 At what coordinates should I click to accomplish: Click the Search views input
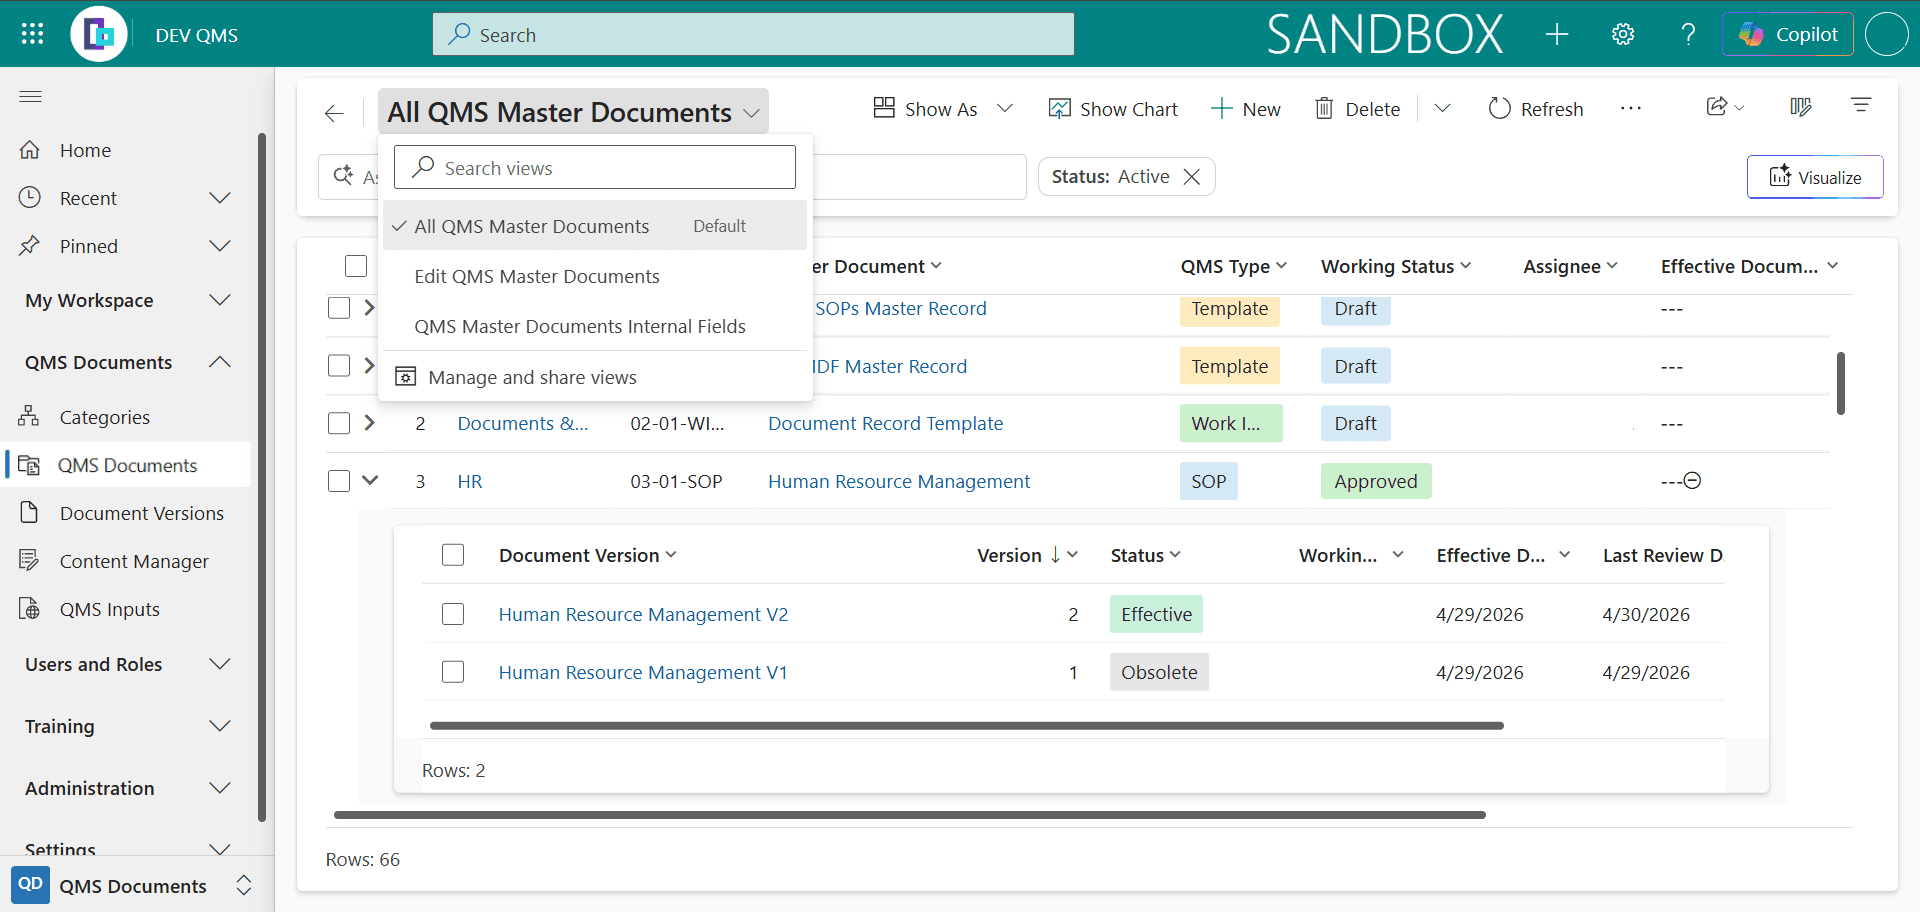pyautogui.click(x=595, y=167)
